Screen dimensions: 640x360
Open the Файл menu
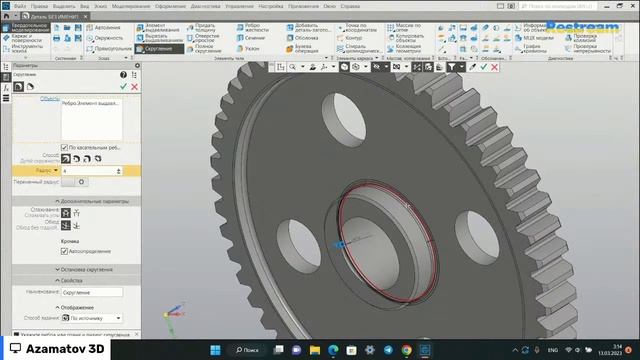tap(20, 7)
